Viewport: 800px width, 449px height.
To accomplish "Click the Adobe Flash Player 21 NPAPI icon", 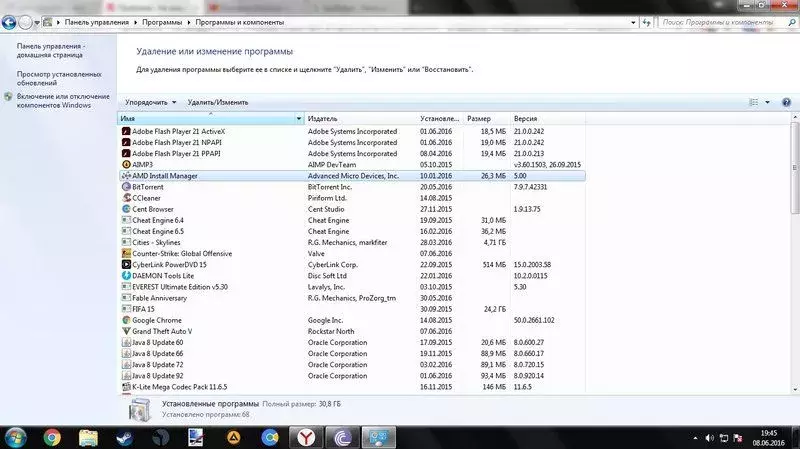I will pos(126,142).
